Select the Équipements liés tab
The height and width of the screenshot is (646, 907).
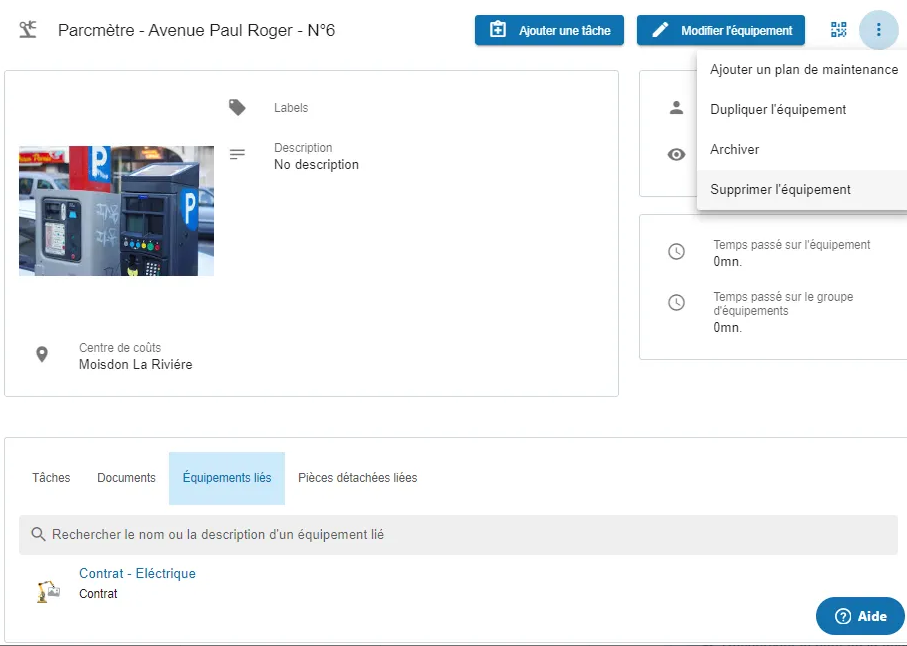tap(227, 478)
